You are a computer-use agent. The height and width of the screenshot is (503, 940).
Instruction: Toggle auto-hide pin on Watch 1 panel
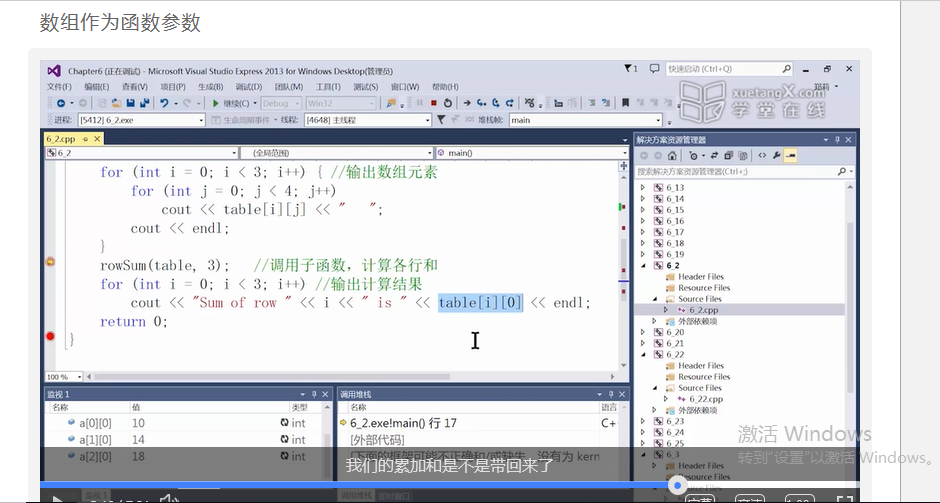314,394
